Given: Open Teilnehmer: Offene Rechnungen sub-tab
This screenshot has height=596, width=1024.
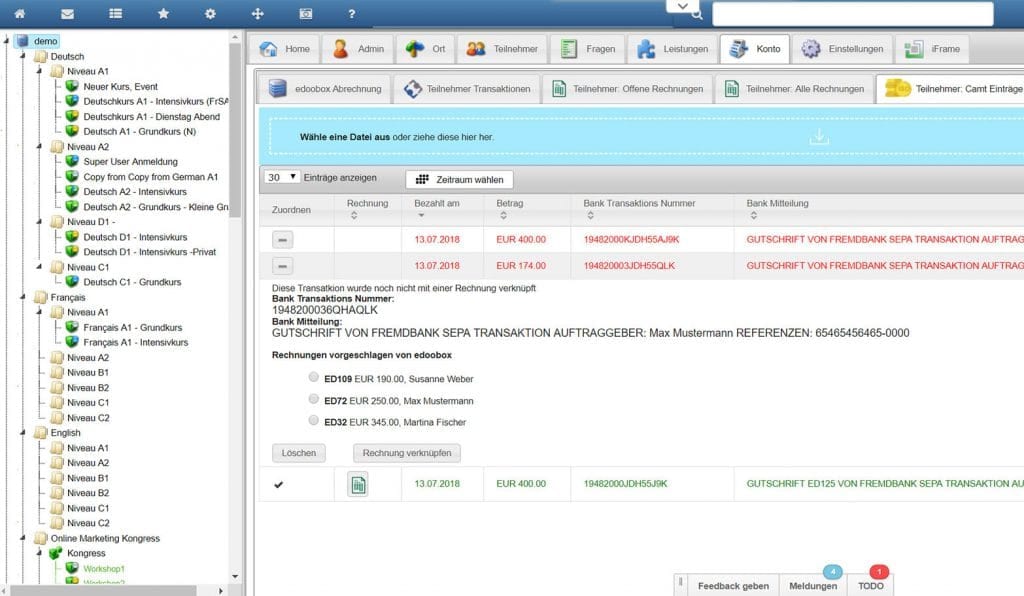Looking at the screenshot, I should (x=628, y=89).
